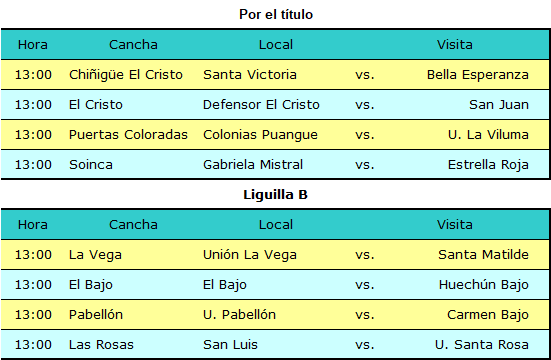The height and width of the screenshot is (360, 551).
Task: Click on Estrella Roja cell
Action: tap(488, 165)
